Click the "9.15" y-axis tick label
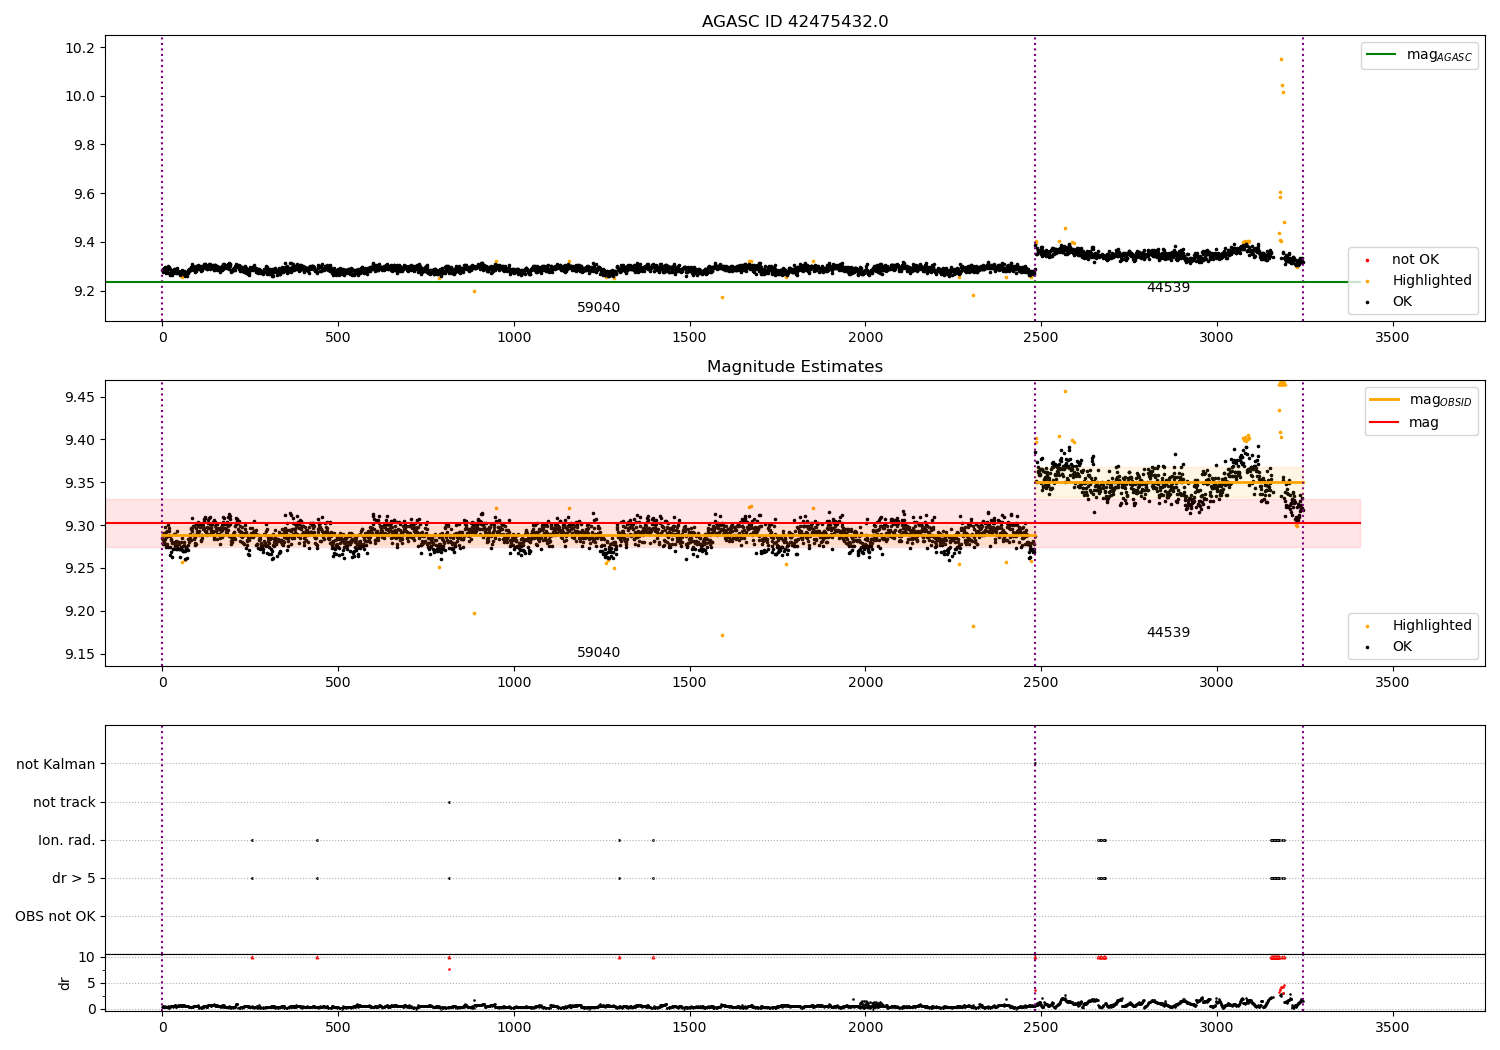Image resolution: width=1500 pixels, height=1050 pixels. [x=80, y=655]
